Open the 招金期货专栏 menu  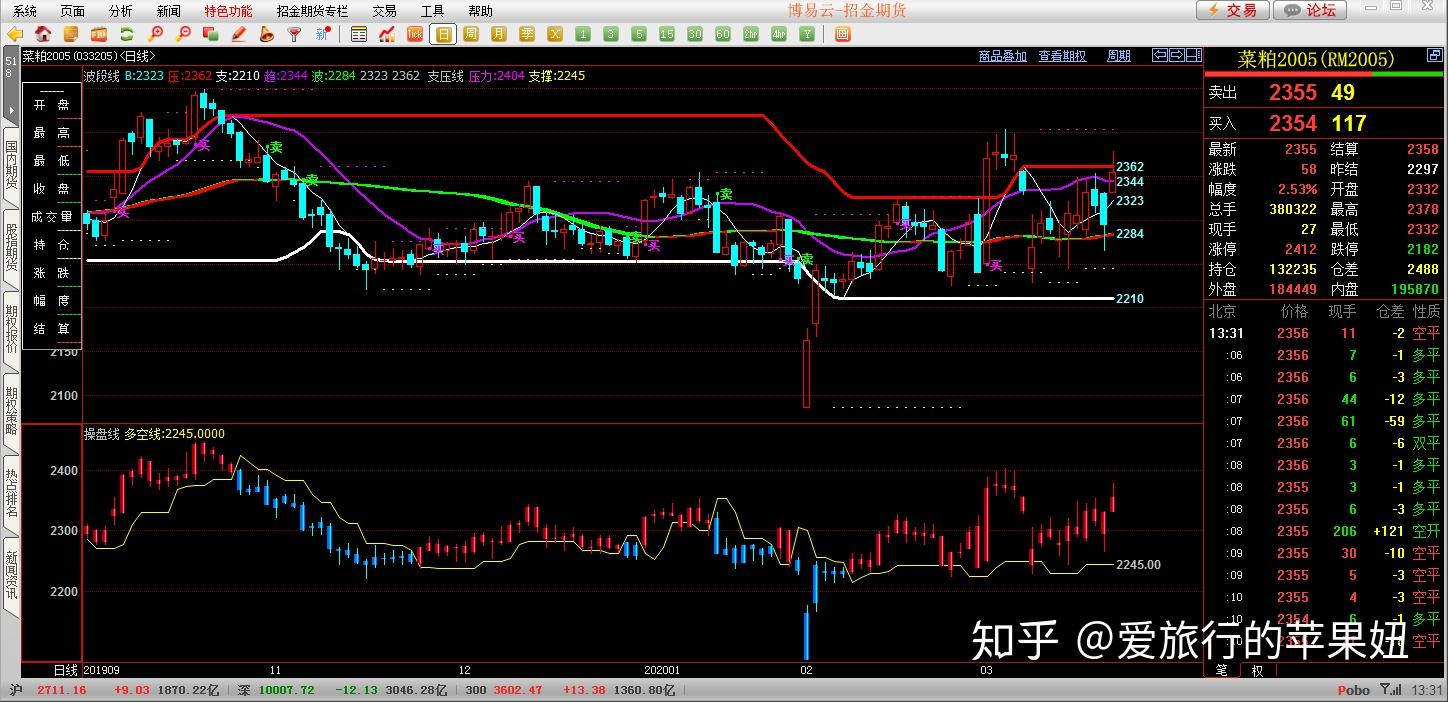click(x=313, y=11)
